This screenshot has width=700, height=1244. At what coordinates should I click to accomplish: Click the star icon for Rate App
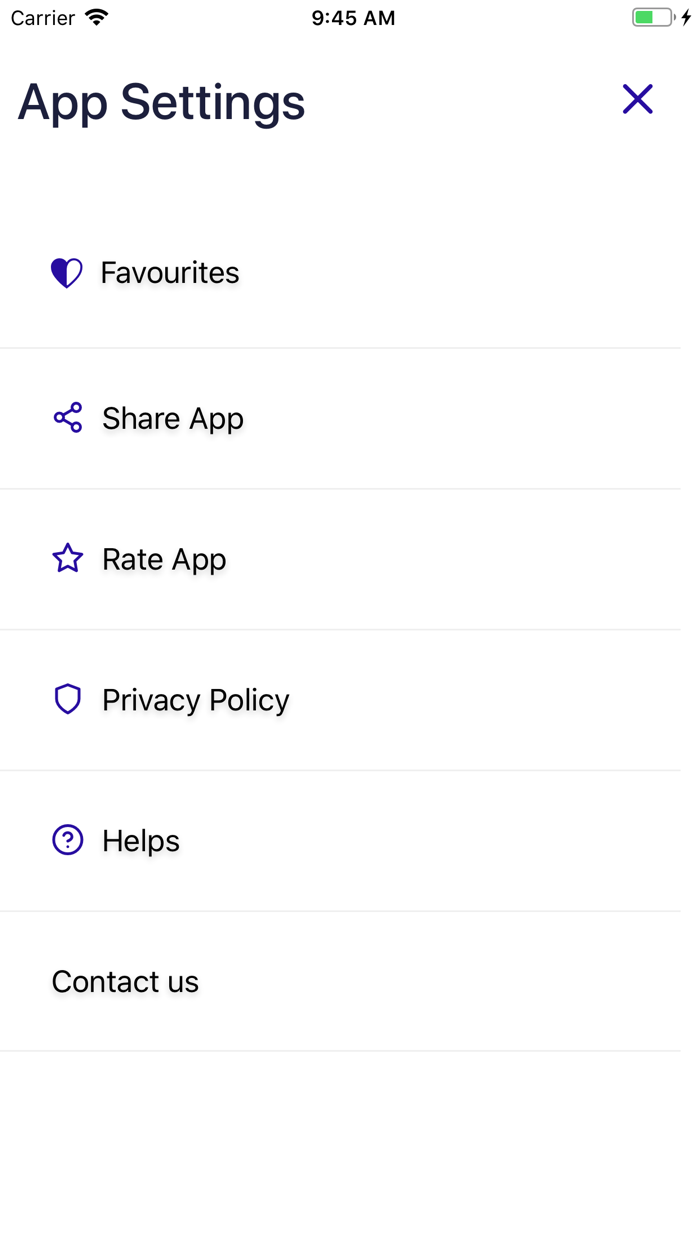(68, 558)
